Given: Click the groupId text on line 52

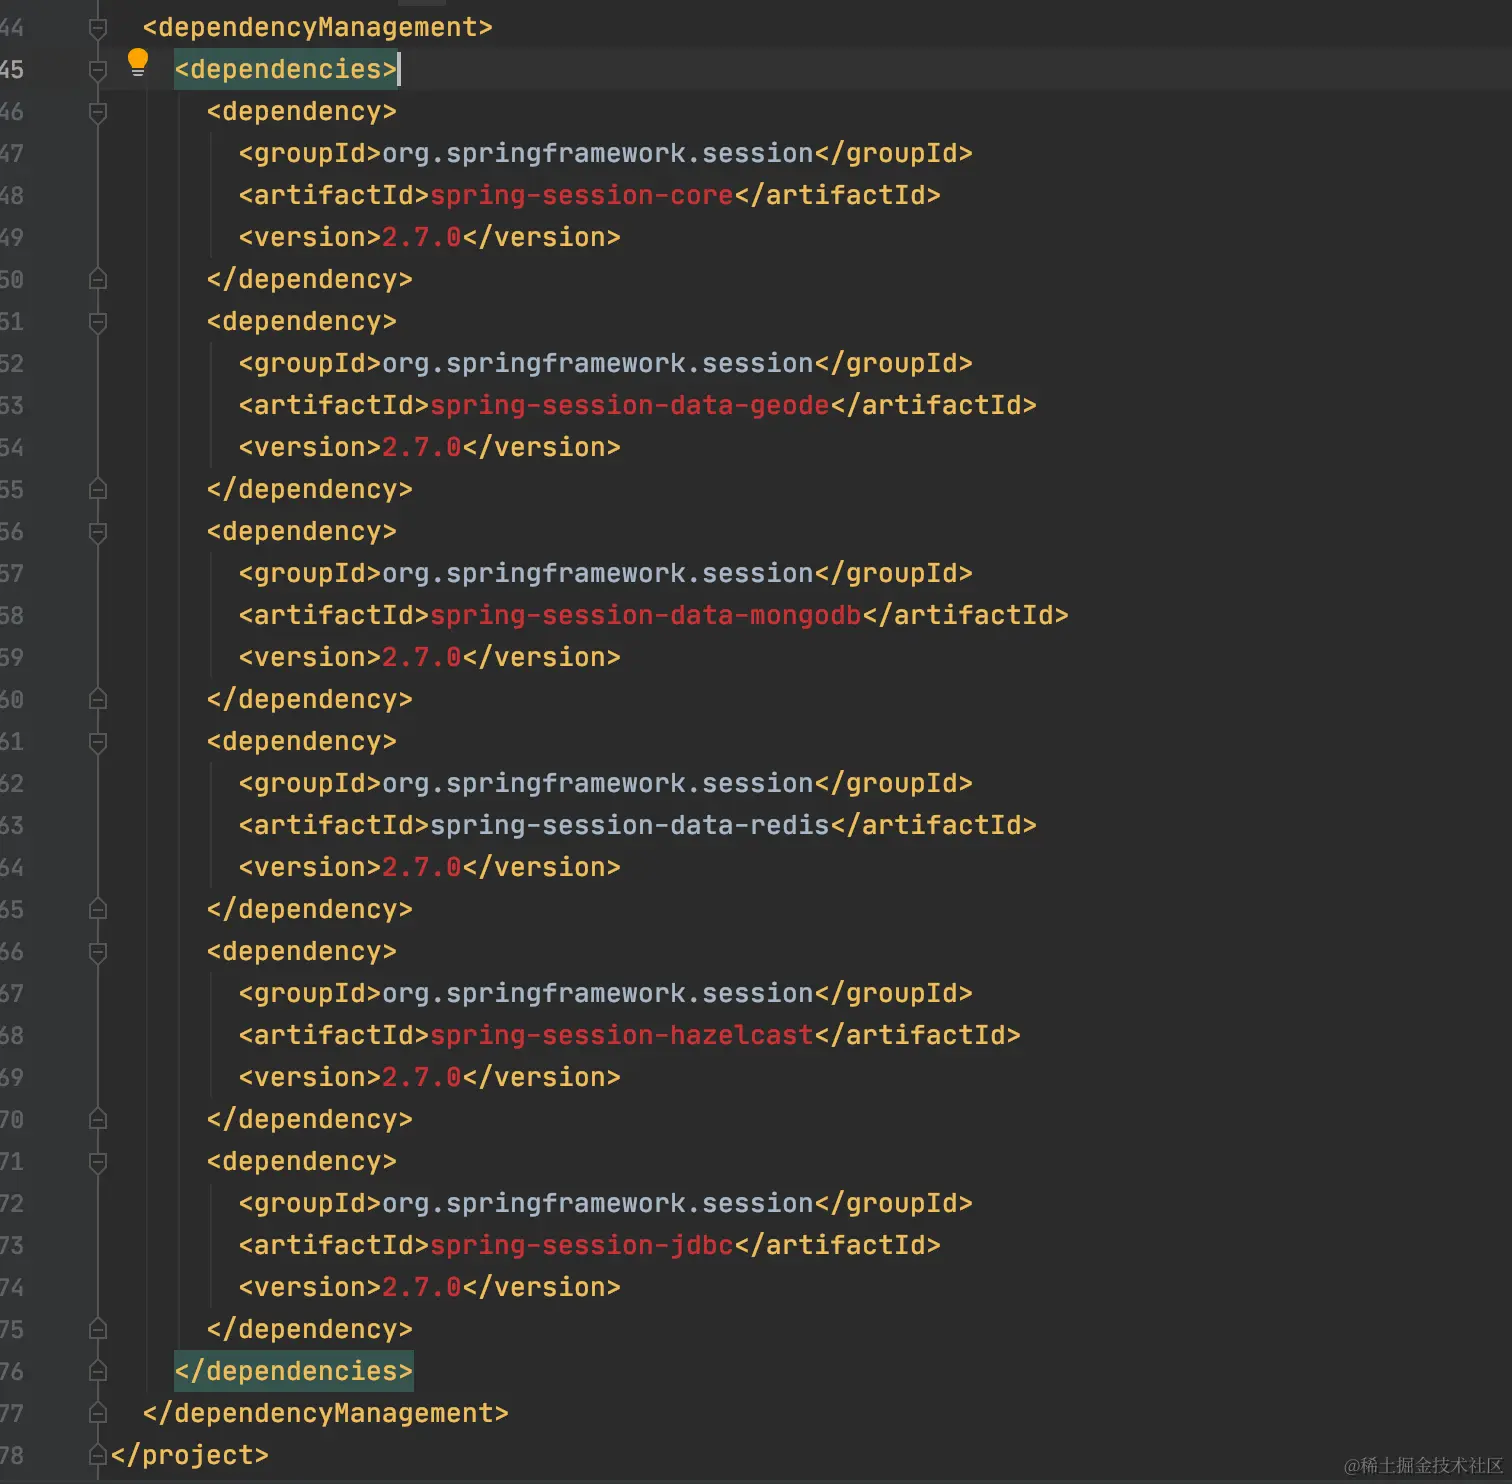Looking at the screenshot, I should 598,363.
